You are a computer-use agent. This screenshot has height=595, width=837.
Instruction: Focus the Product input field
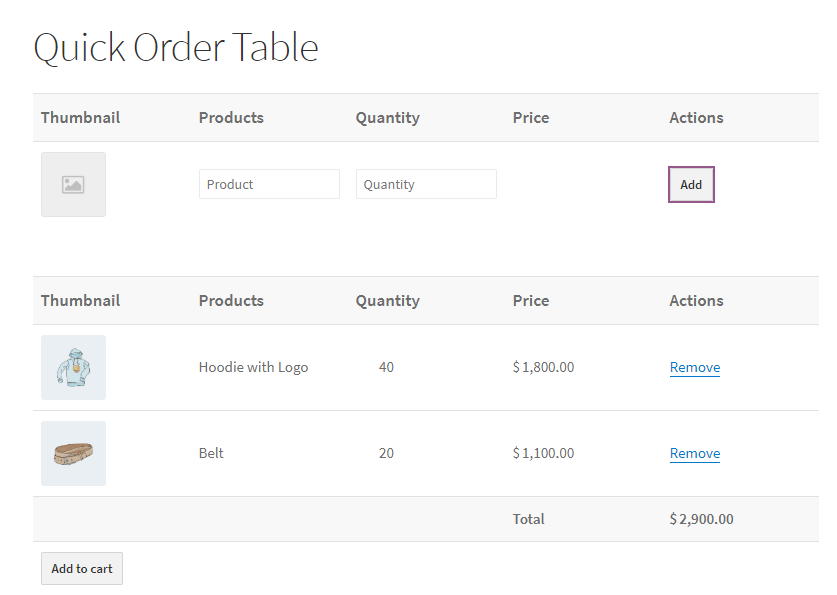pyautogui.click(x=269, y=184)
